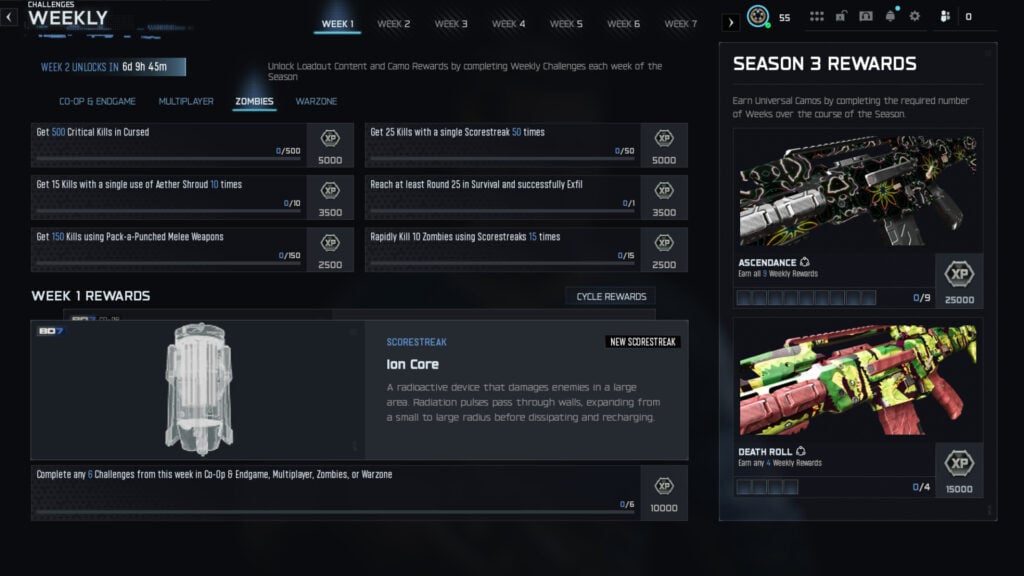Select the Warzone challenges tab
The height and width of the screenshot is (576, 1024).
[x=316, y=101]
